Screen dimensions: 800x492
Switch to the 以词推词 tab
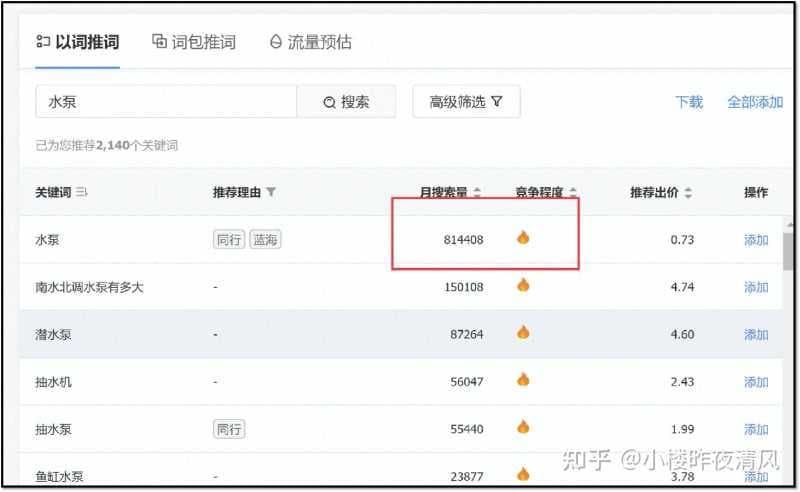click(x=78, y=42)
